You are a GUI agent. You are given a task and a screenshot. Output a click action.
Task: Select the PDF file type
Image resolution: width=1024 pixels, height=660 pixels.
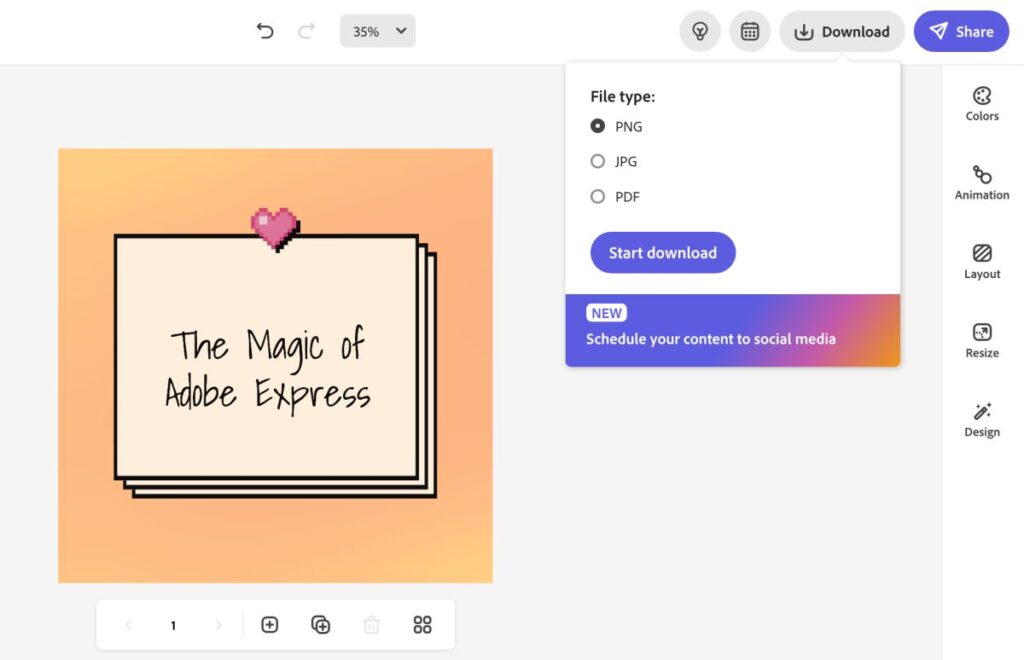[597, 196]
